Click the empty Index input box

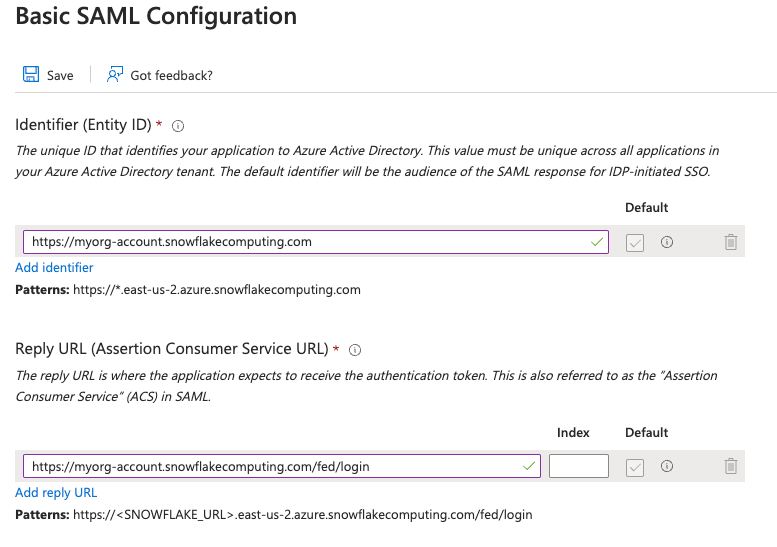pos(579,466)
